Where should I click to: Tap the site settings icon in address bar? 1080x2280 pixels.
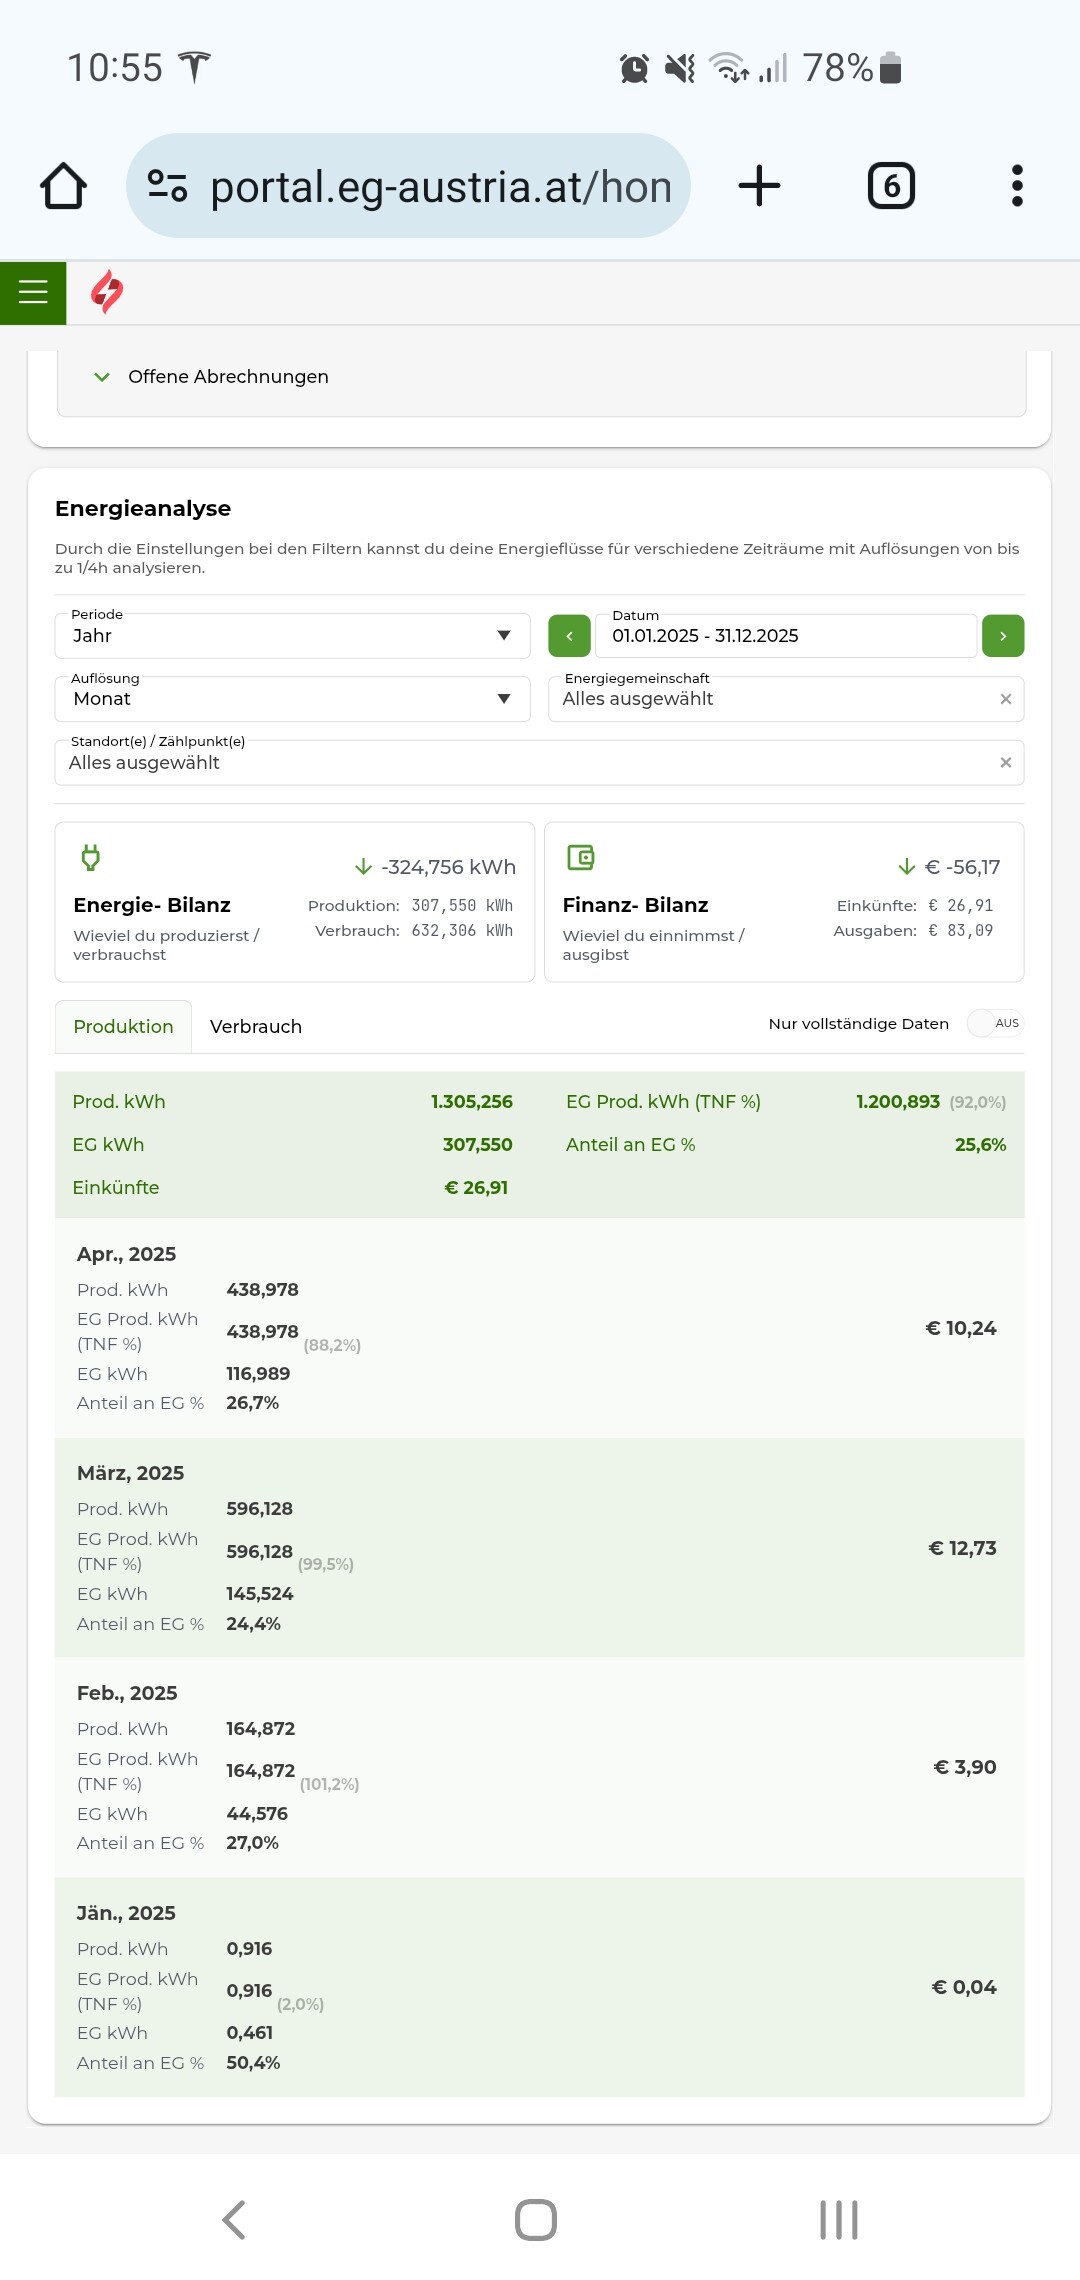pos(167,186)
